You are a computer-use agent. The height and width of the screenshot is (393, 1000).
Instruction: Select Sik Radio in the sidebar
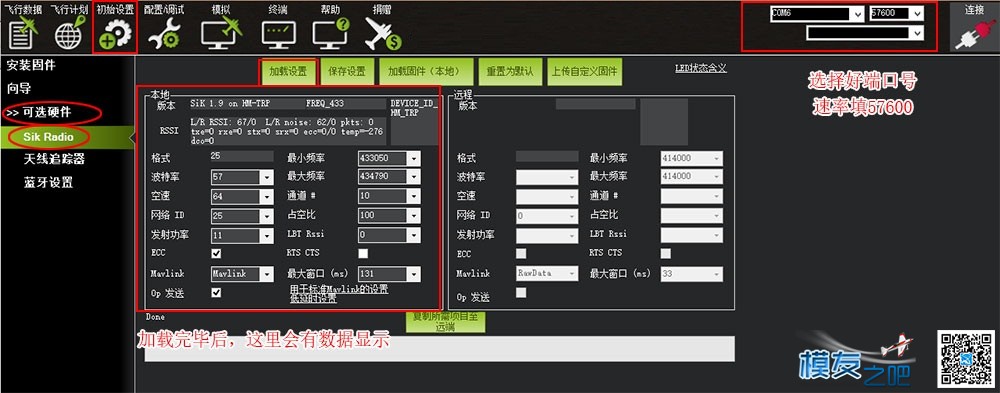48,137
